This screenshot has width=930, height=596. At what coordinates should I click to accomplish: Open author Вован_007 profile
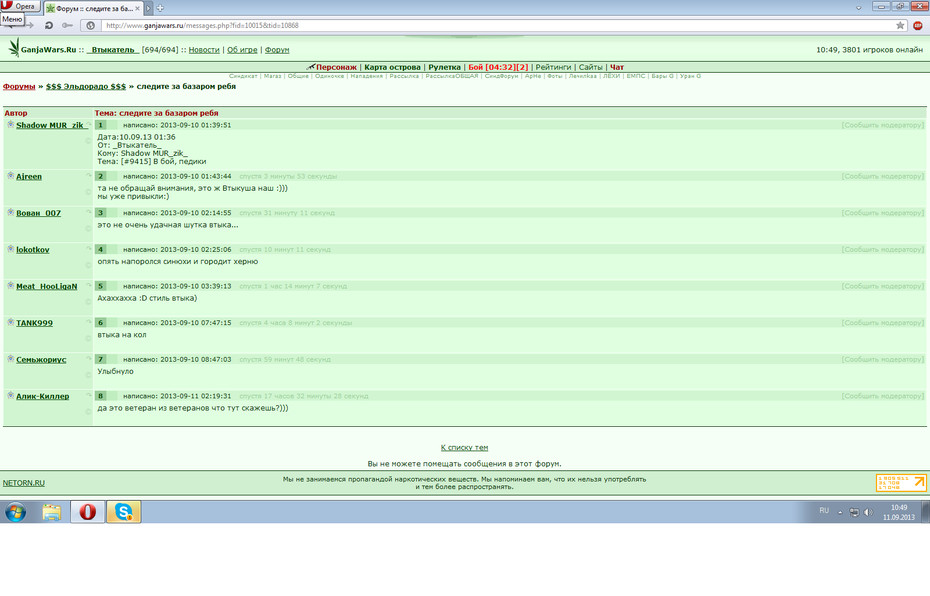[x=39, y=213]
